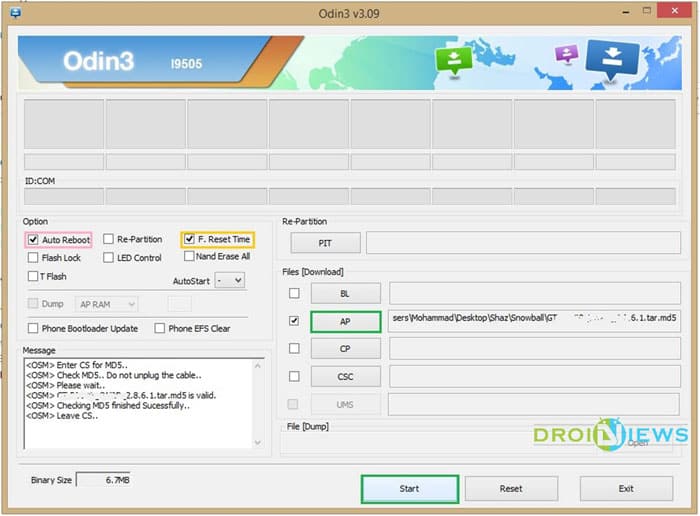Click the BL file path field

535,293
